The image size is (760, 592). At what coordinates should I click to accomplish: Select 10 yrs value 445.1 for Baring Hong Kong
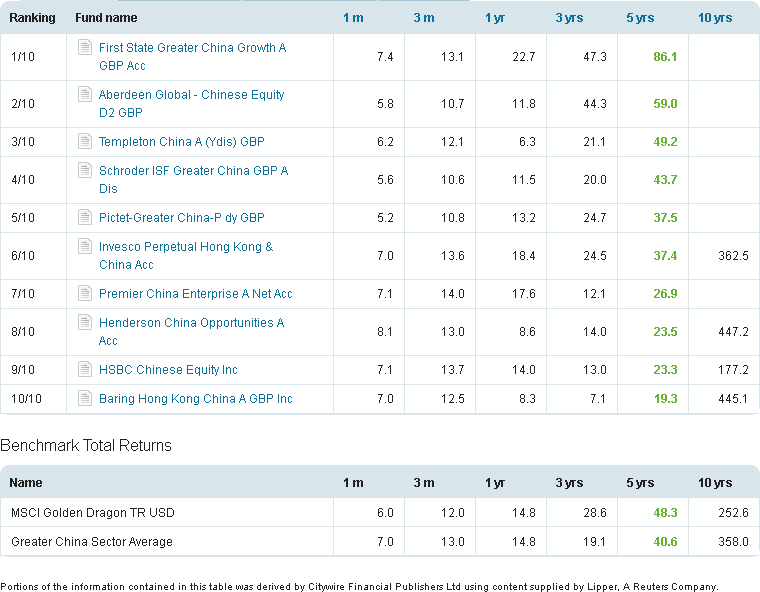733,399
